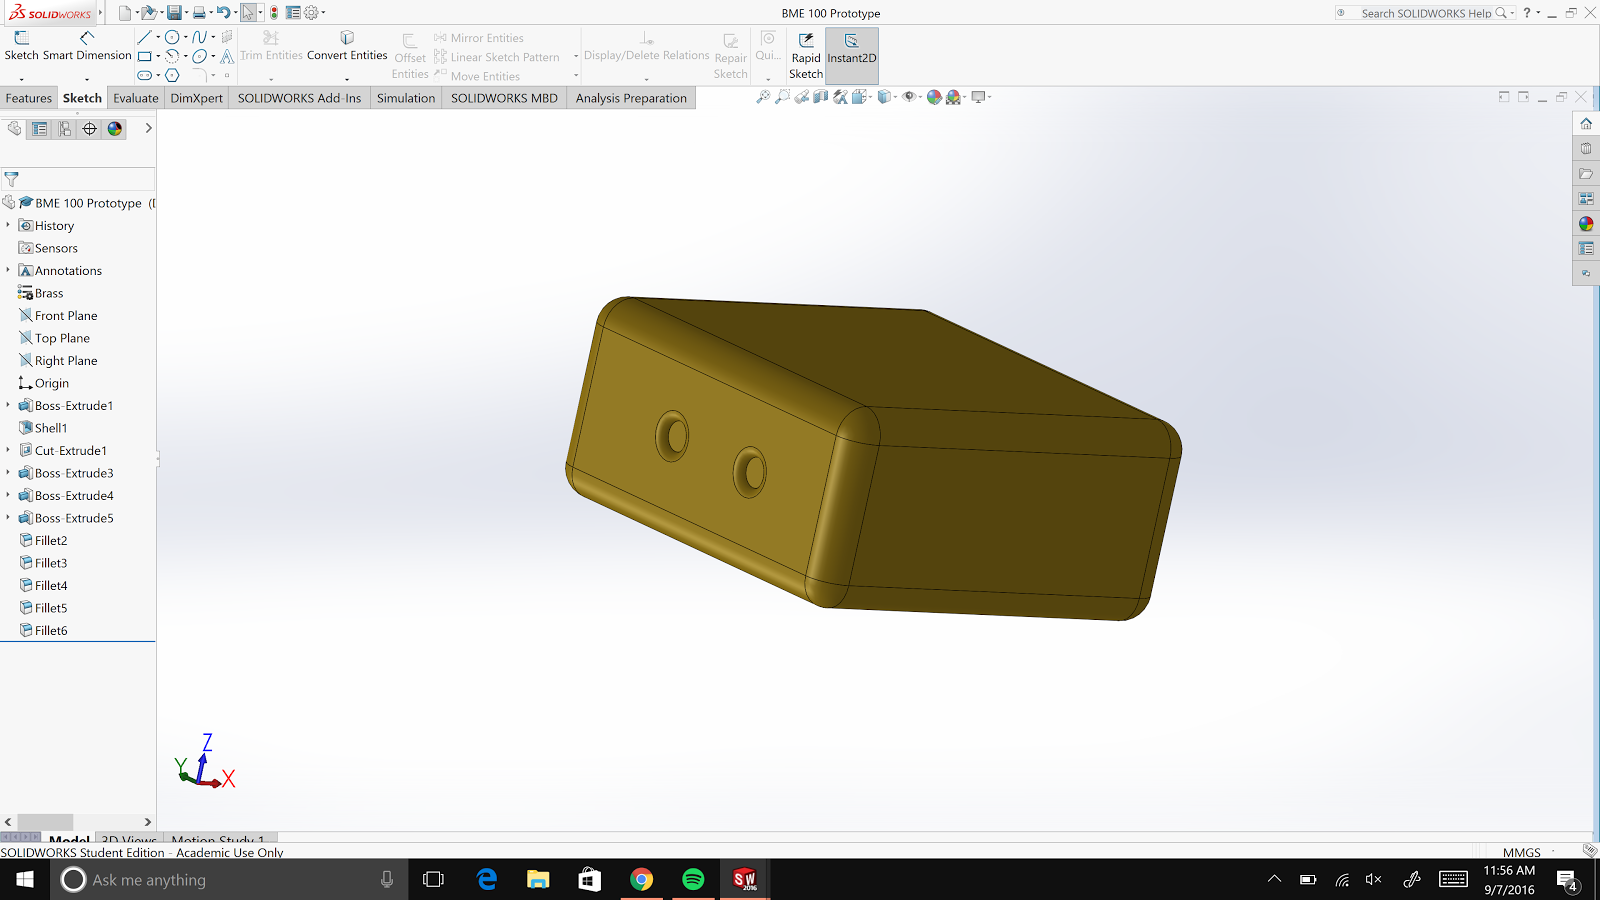
Task: Open the PropertyManager tab icon
Action: (x=40, y=129)
